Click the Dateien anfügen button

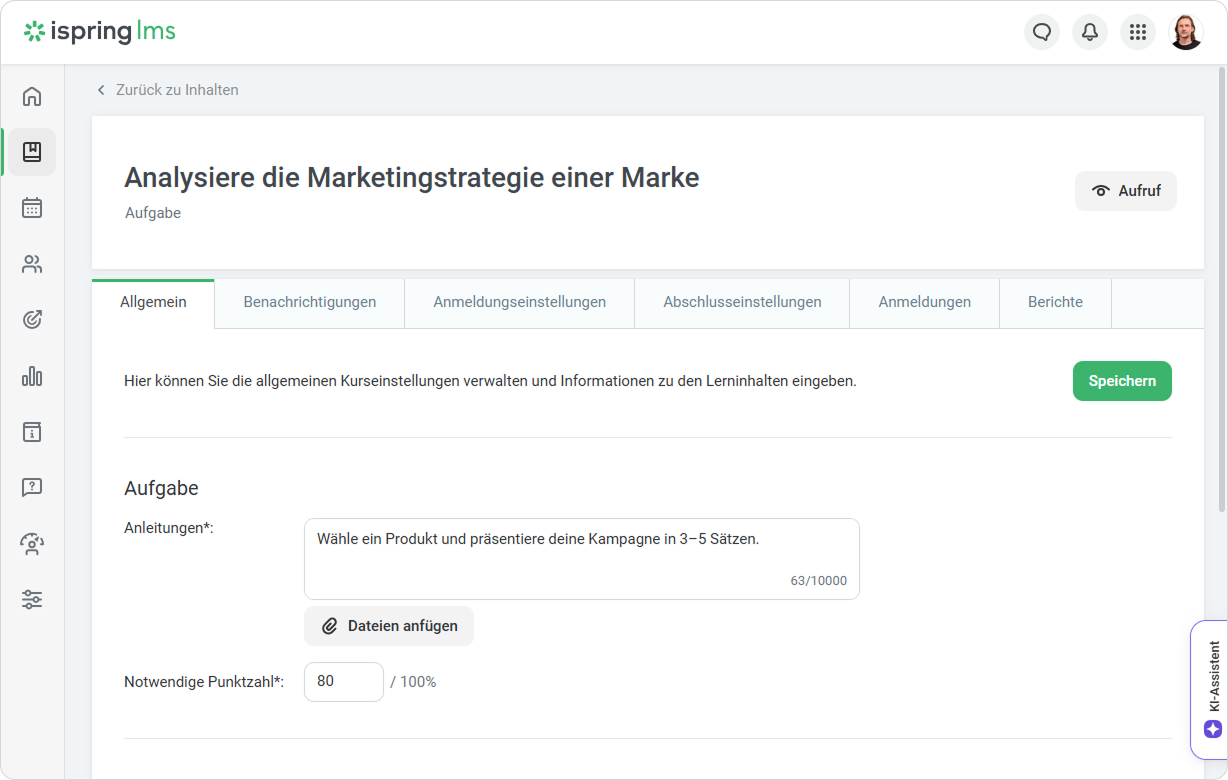pos(389,626)
